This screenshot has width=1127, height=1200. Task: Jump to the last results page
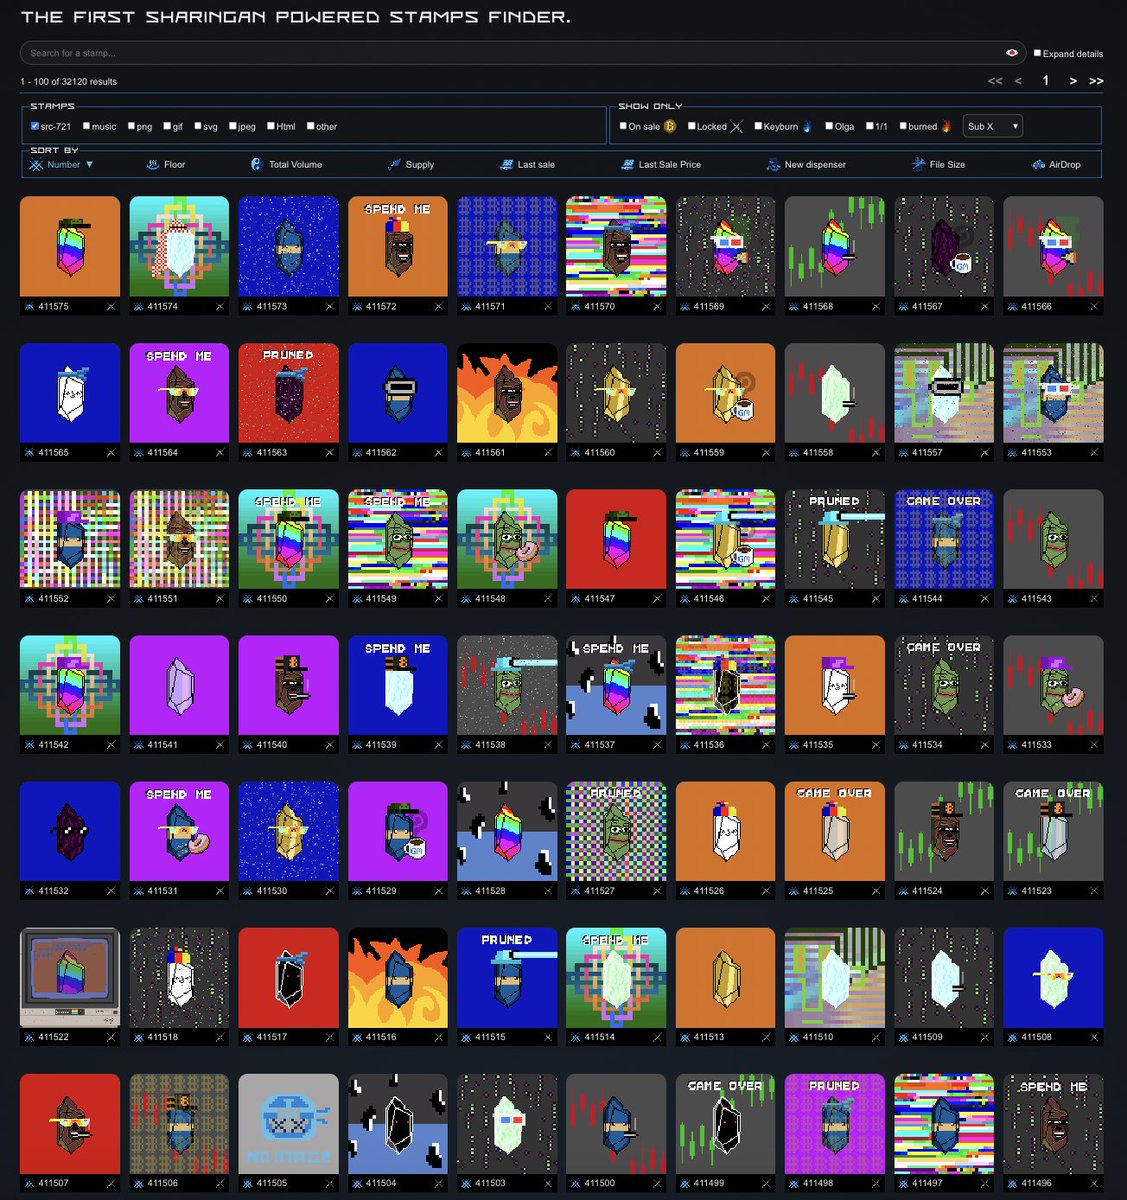pyautogui.click(x=1096, y=81)
